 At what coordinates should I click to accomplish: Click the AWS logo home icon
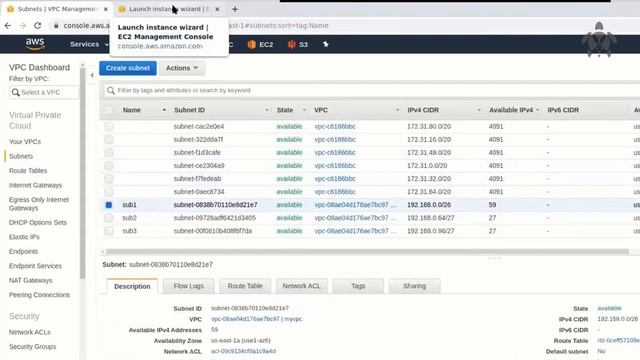click(x=35, y=44)
